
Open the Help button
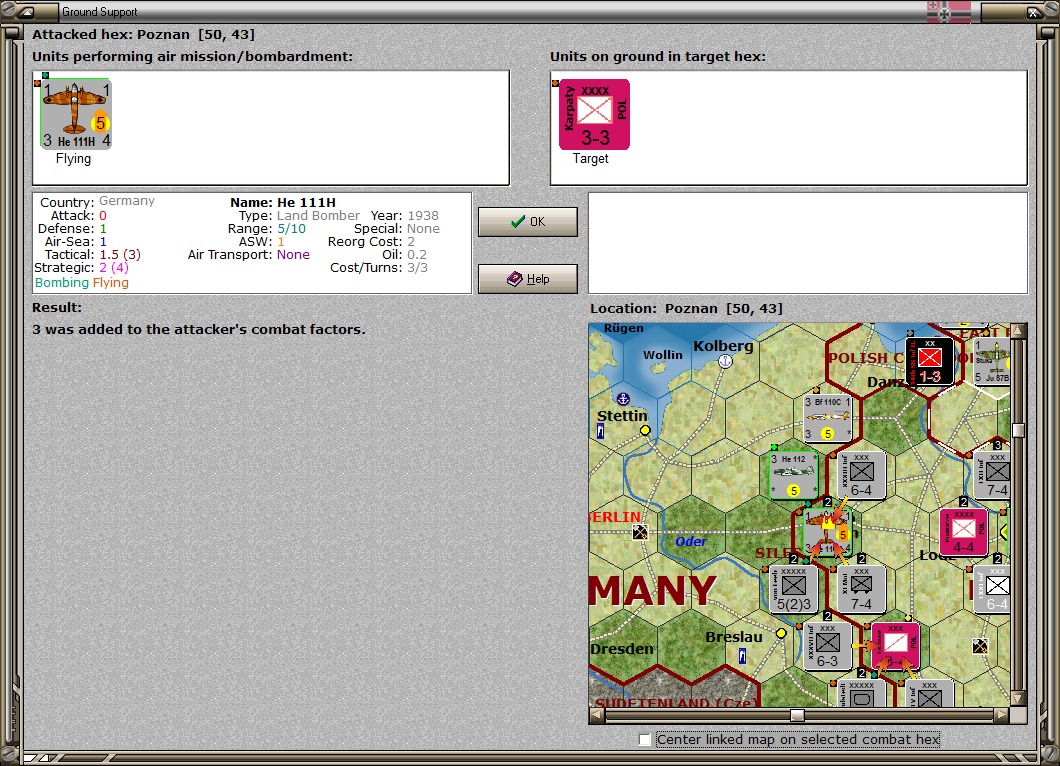click(x=527, y=279)
